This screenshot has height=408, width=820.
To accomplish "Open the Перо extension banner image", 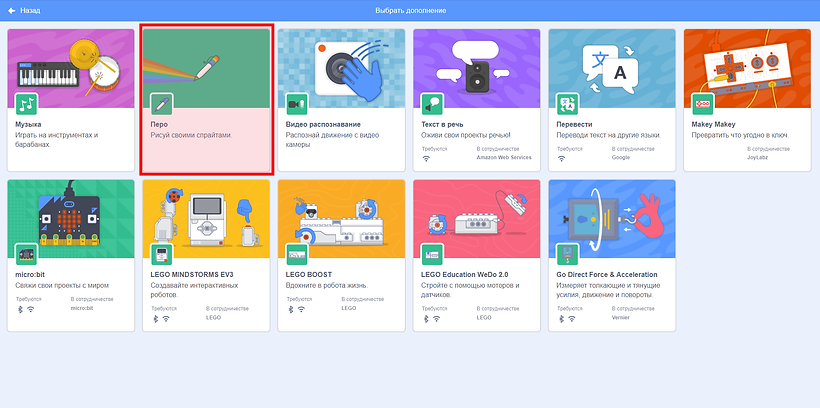I will (206, 69).
